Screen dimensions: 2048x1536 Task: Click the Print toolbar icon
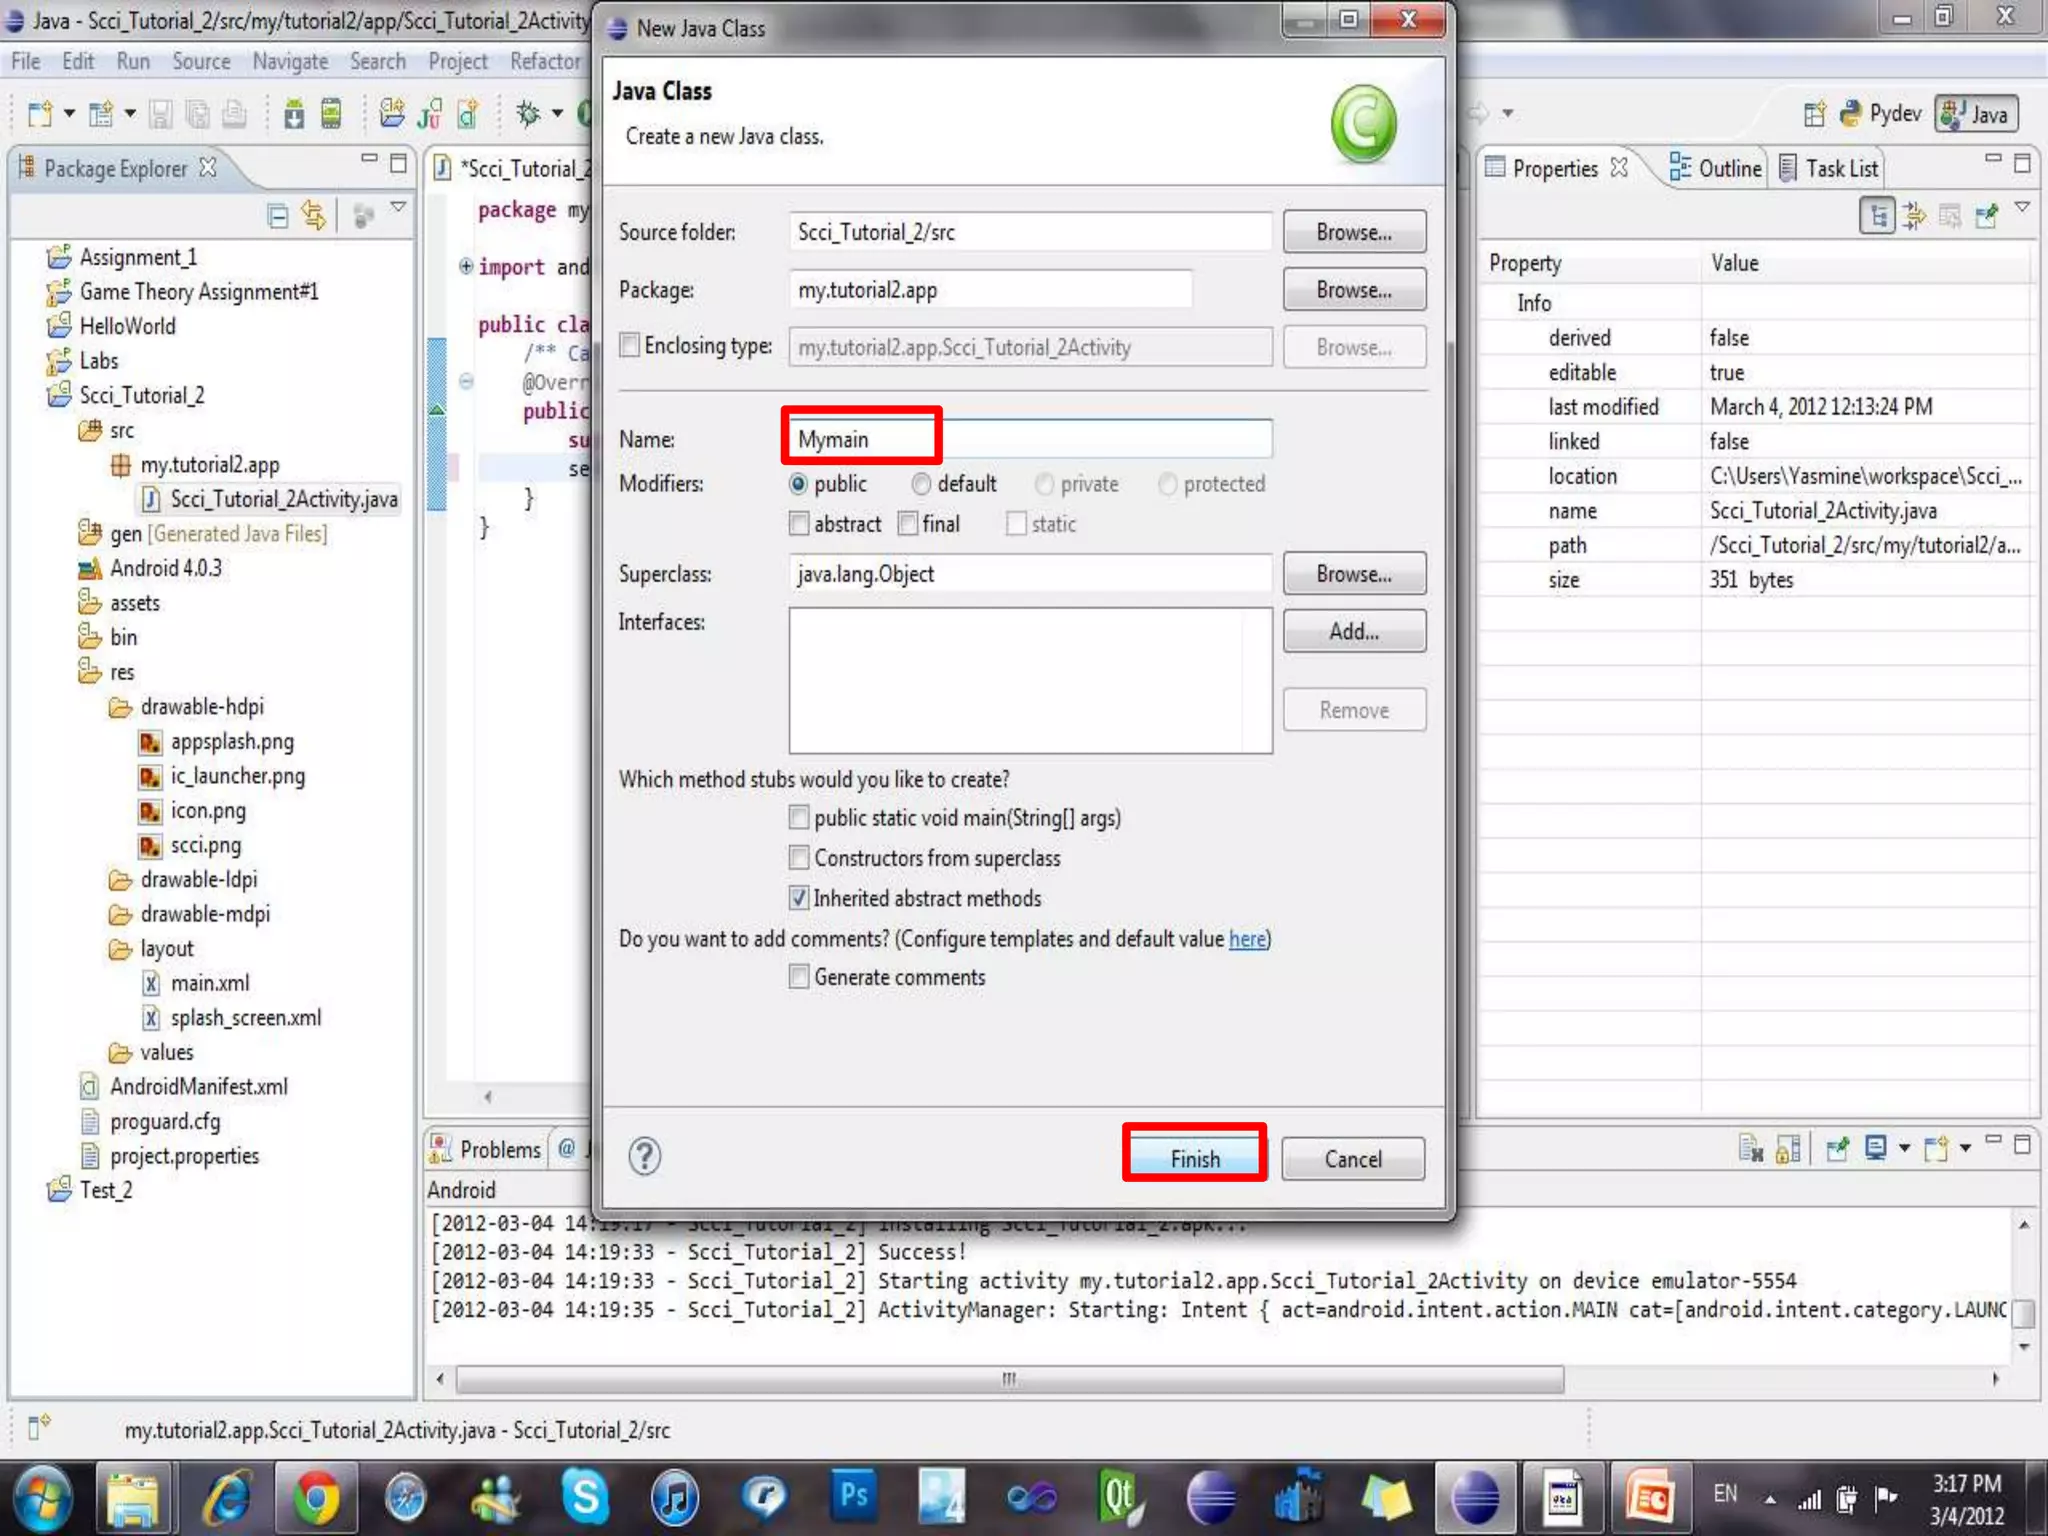[x=234, y=114]
